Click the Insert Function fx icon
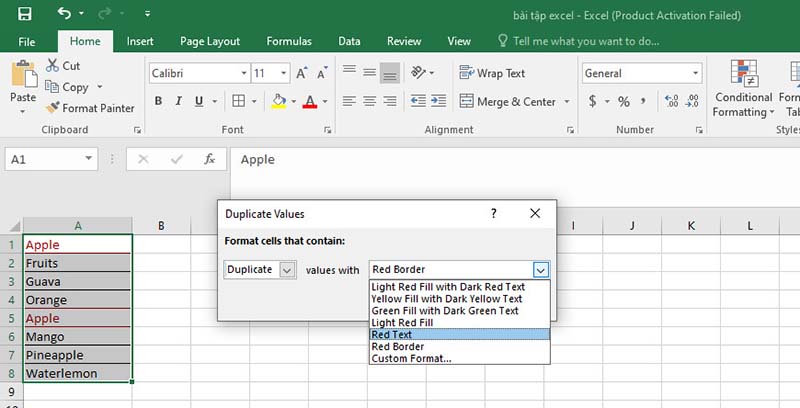800x408 pixels. coord(209,160)
